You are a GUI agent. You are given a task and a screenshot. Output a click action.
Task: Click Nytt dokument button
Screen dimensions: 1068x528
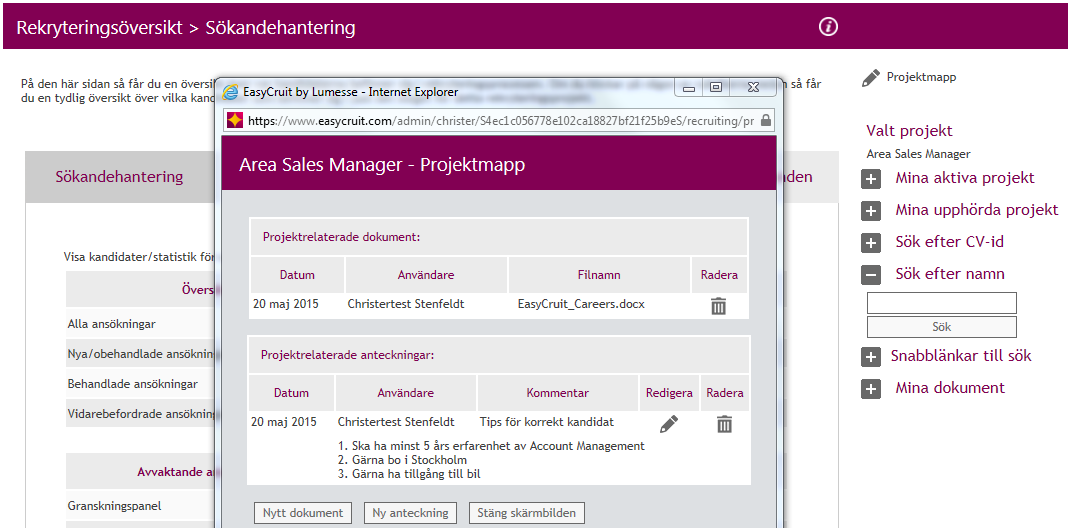[x=303, y=513]
